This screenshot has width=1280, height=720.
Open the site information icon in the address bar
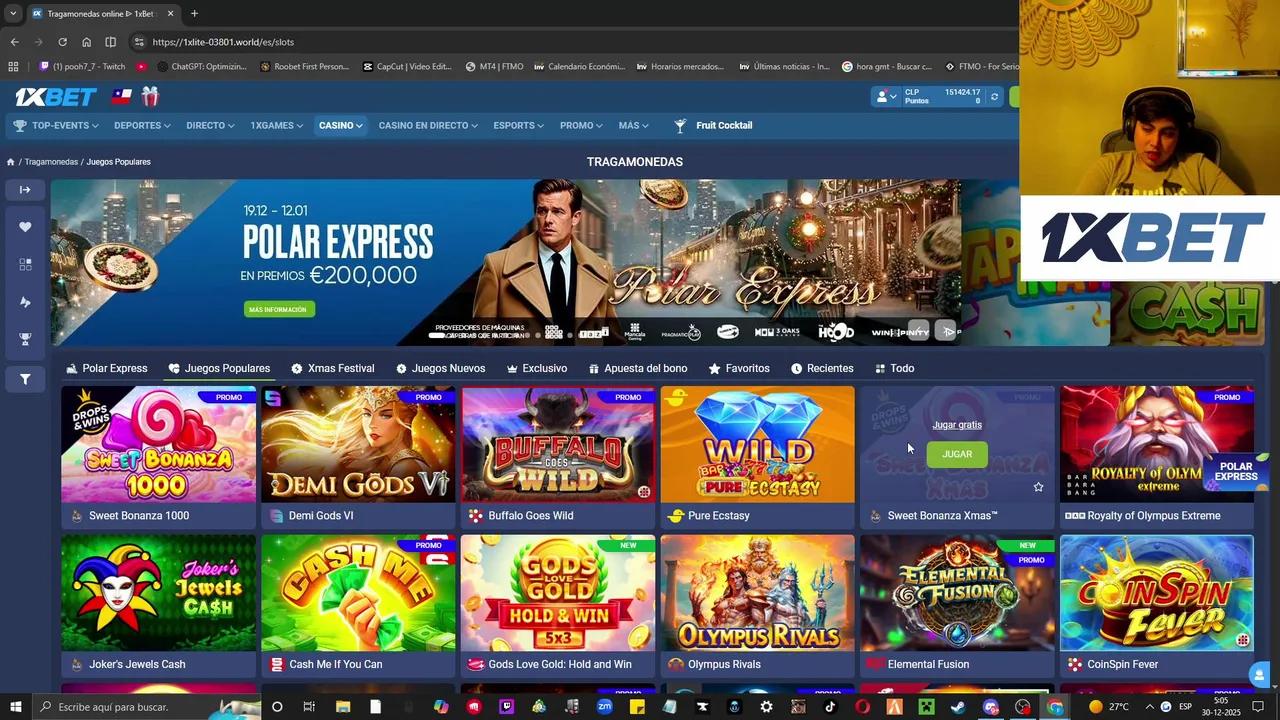139,42
